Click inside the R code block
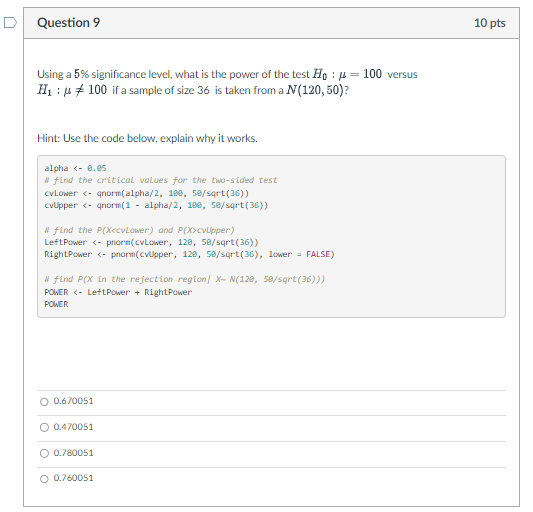This screenshot has width=533, height=512. 271,237
